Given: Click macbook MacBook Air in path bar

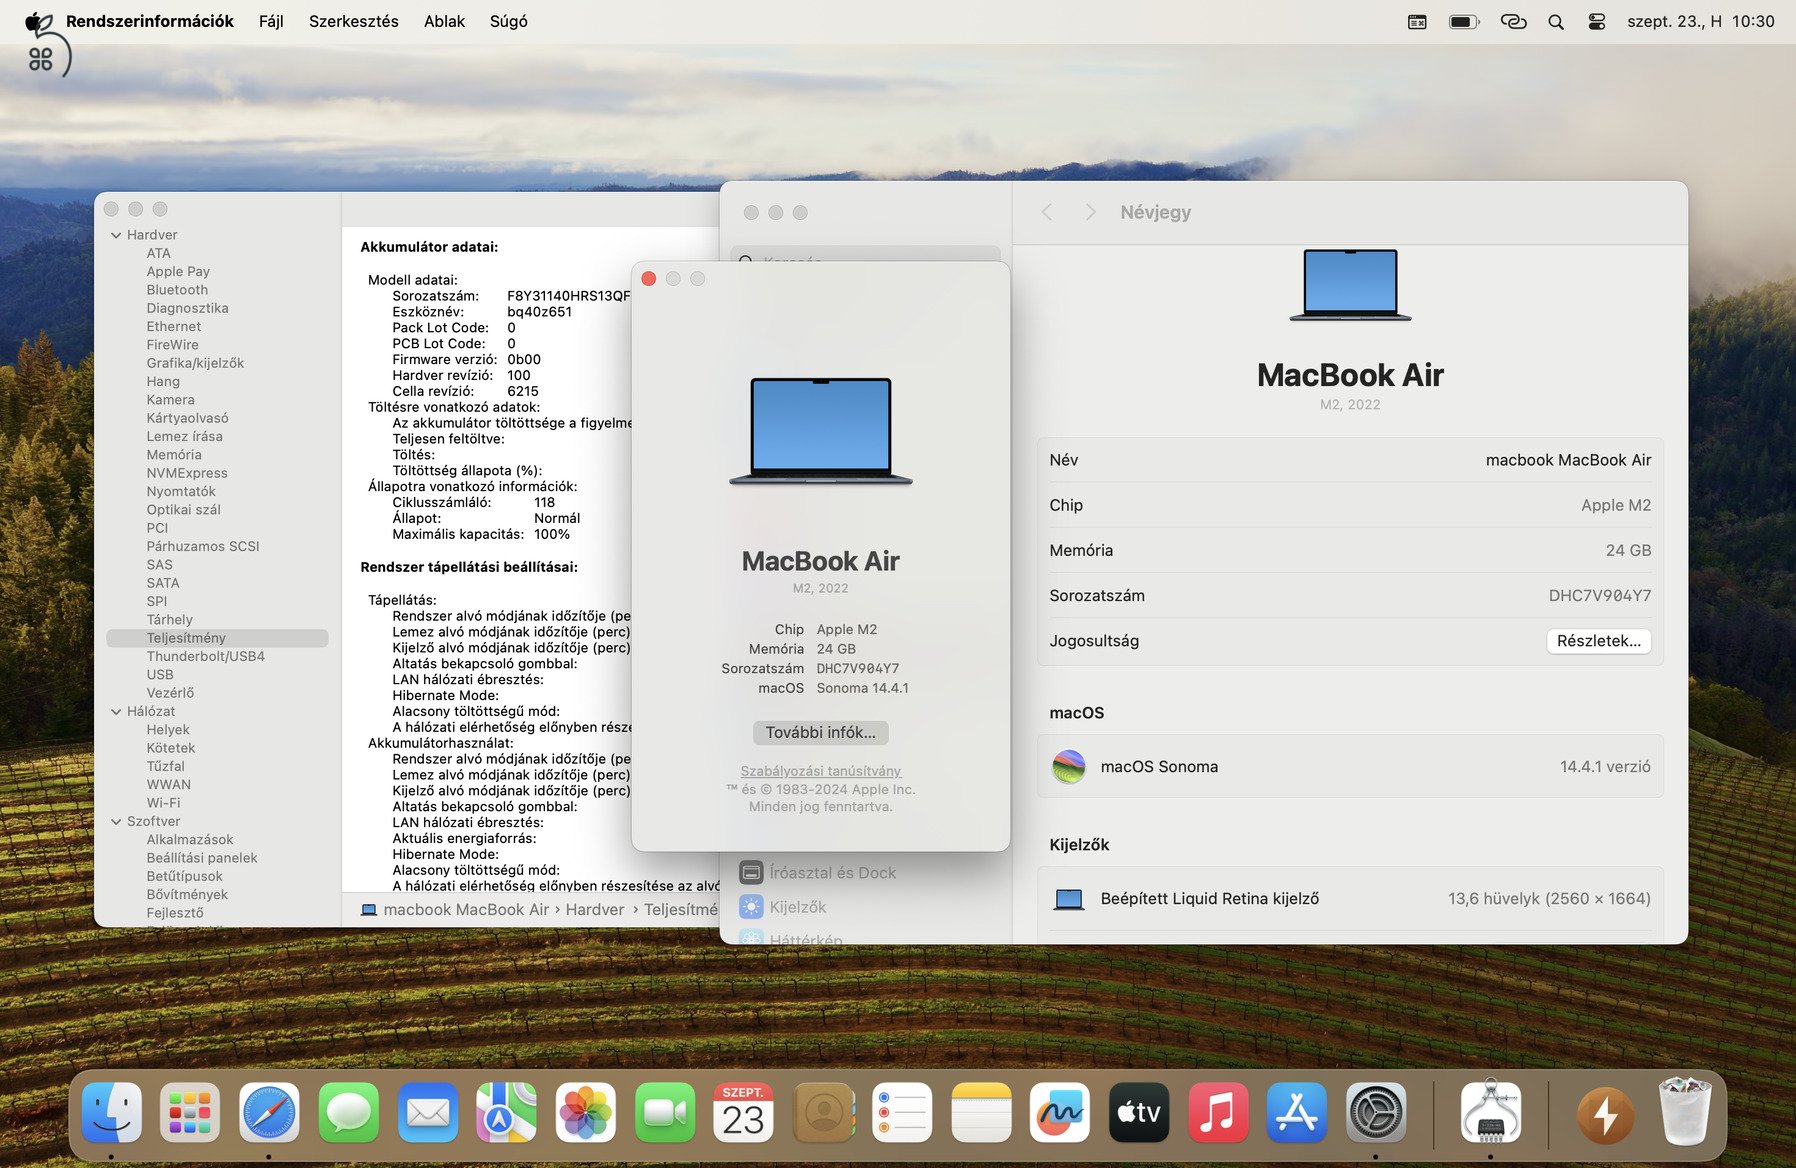Looking at the screenshot, I should (x=455, y=910).
